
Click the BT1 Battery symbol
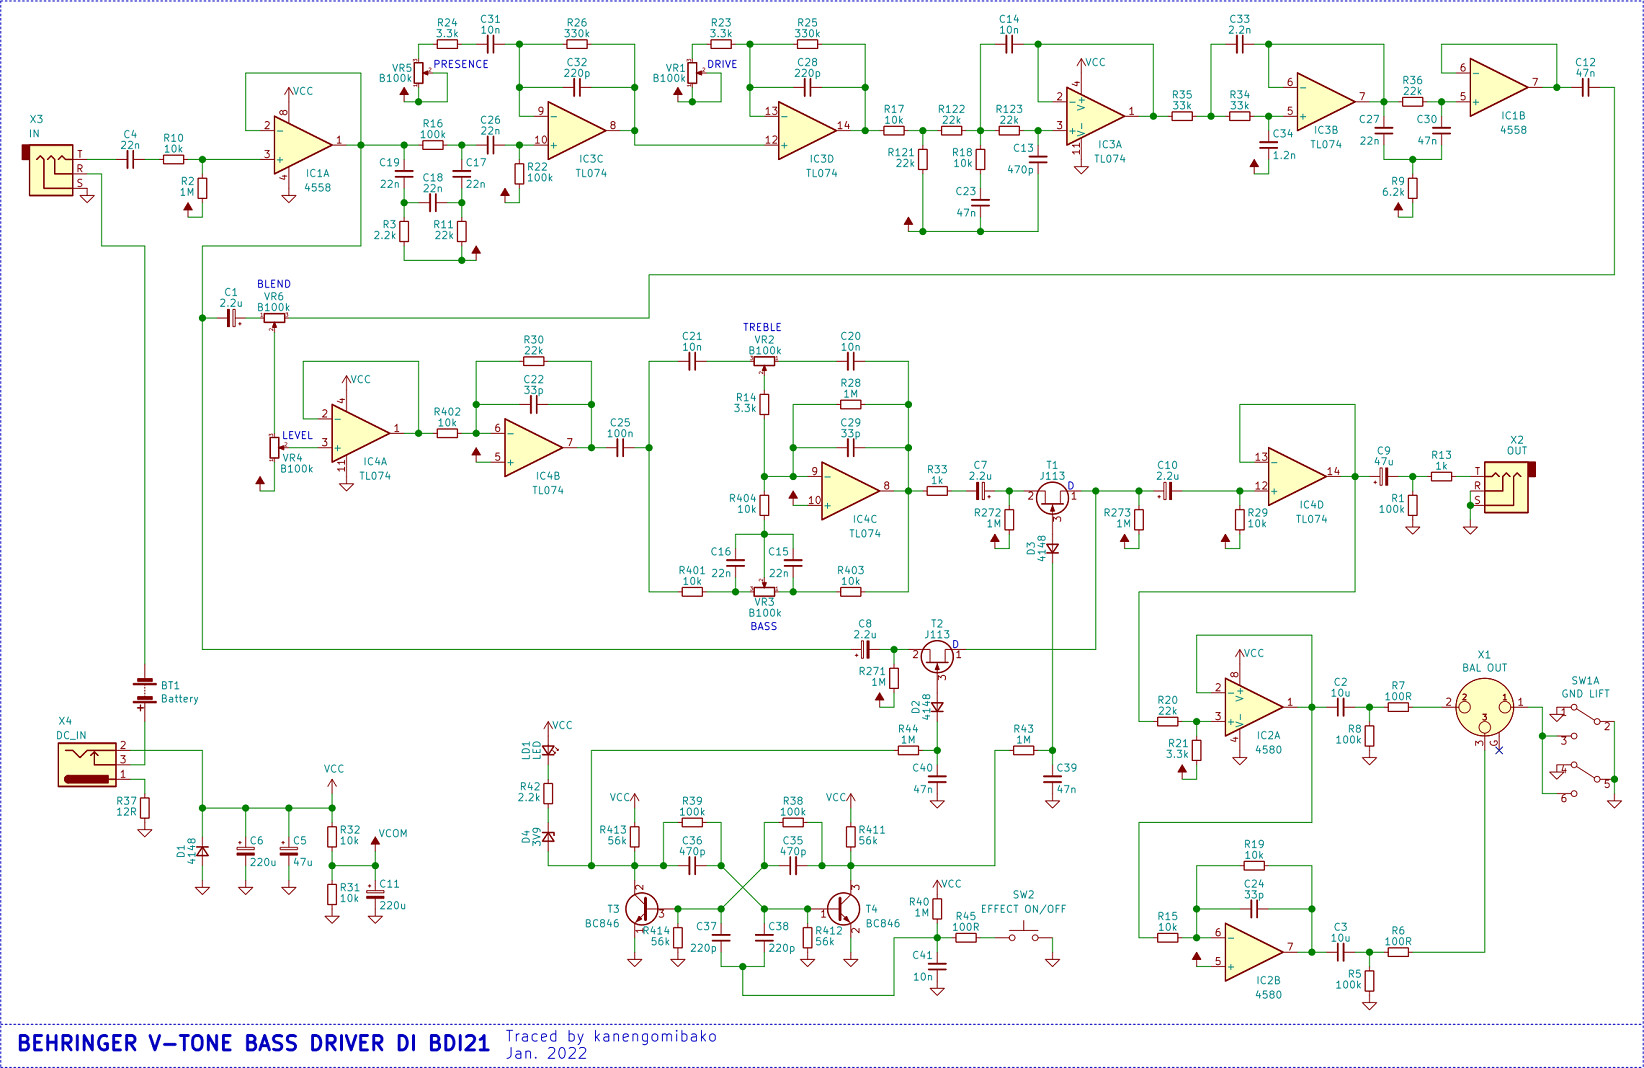pyautogui.click(x=145, y=693)
